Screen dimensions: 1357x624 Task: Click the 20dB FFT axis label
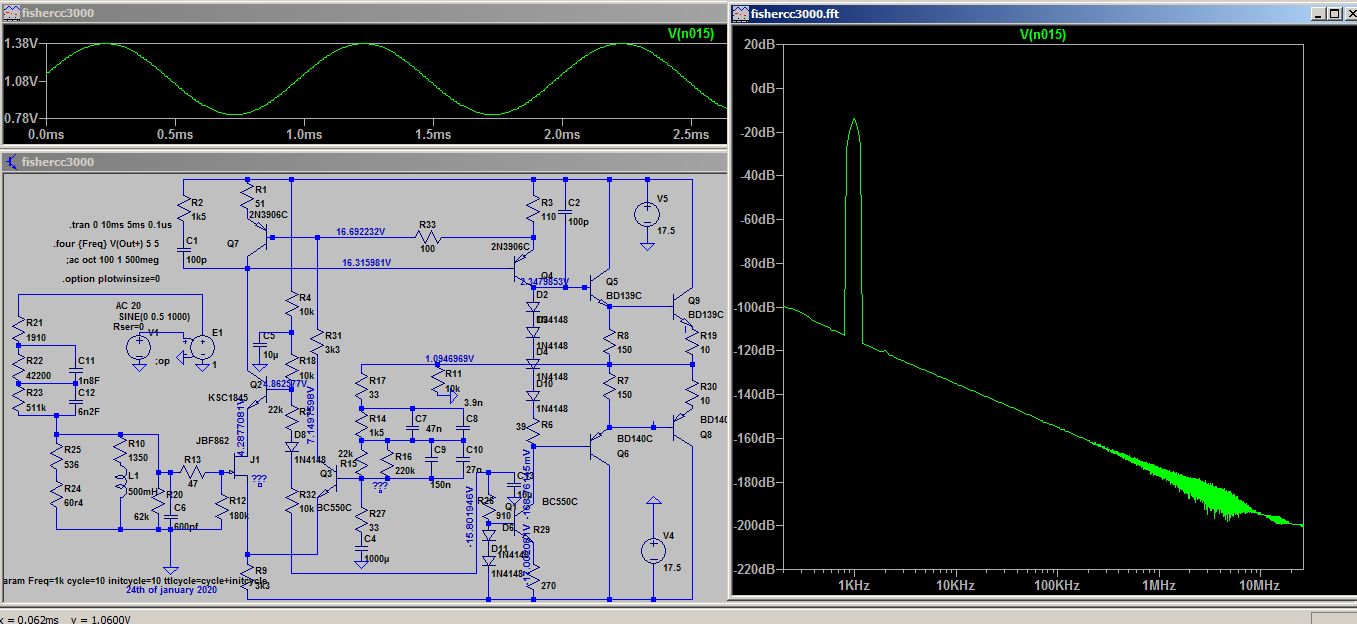point(760,45)
